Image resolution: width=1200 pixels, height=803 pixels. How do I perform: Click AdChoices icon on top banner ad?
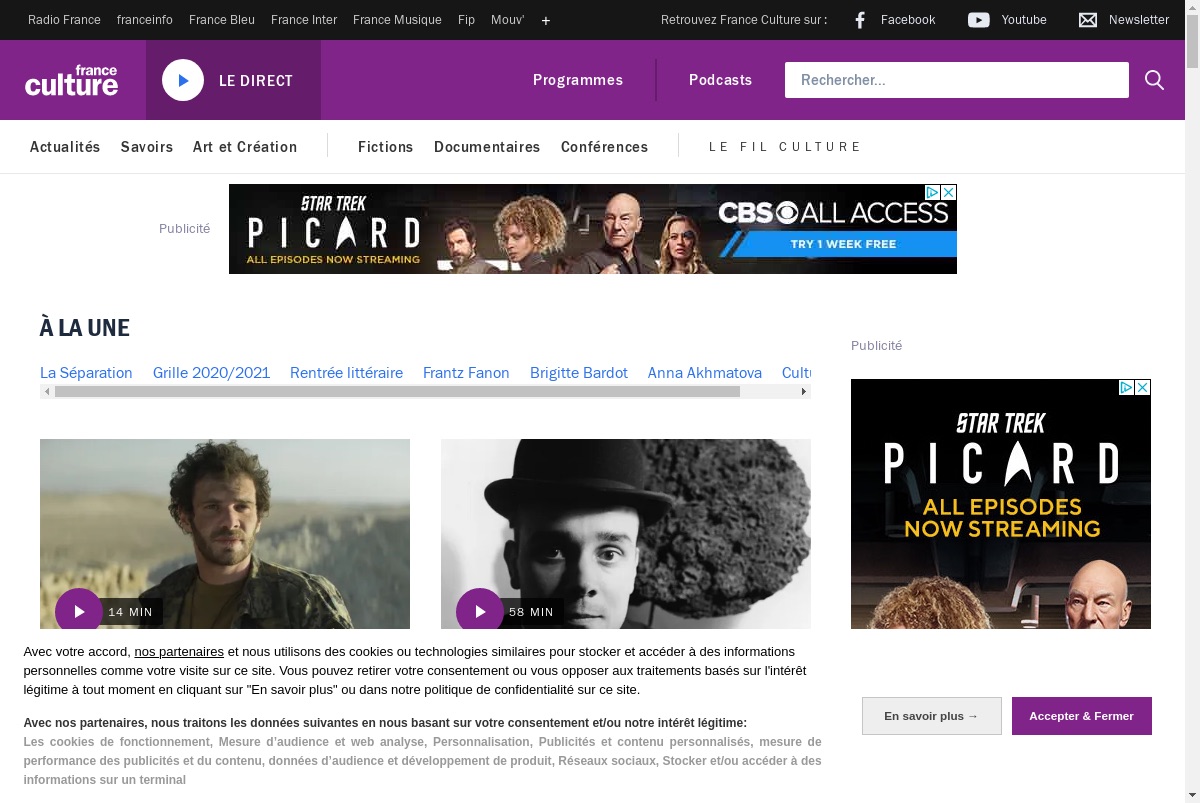(932, 192)
